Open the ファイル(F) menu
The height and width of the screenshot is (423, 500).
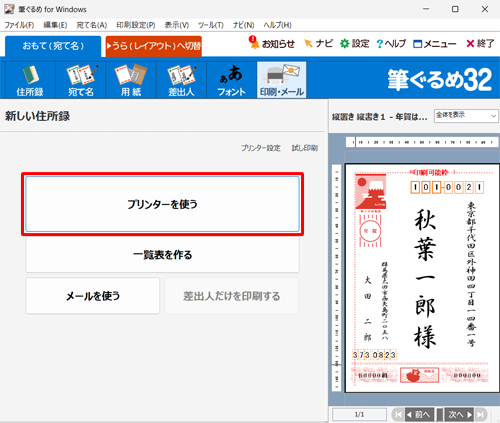(x=19, y=25)
